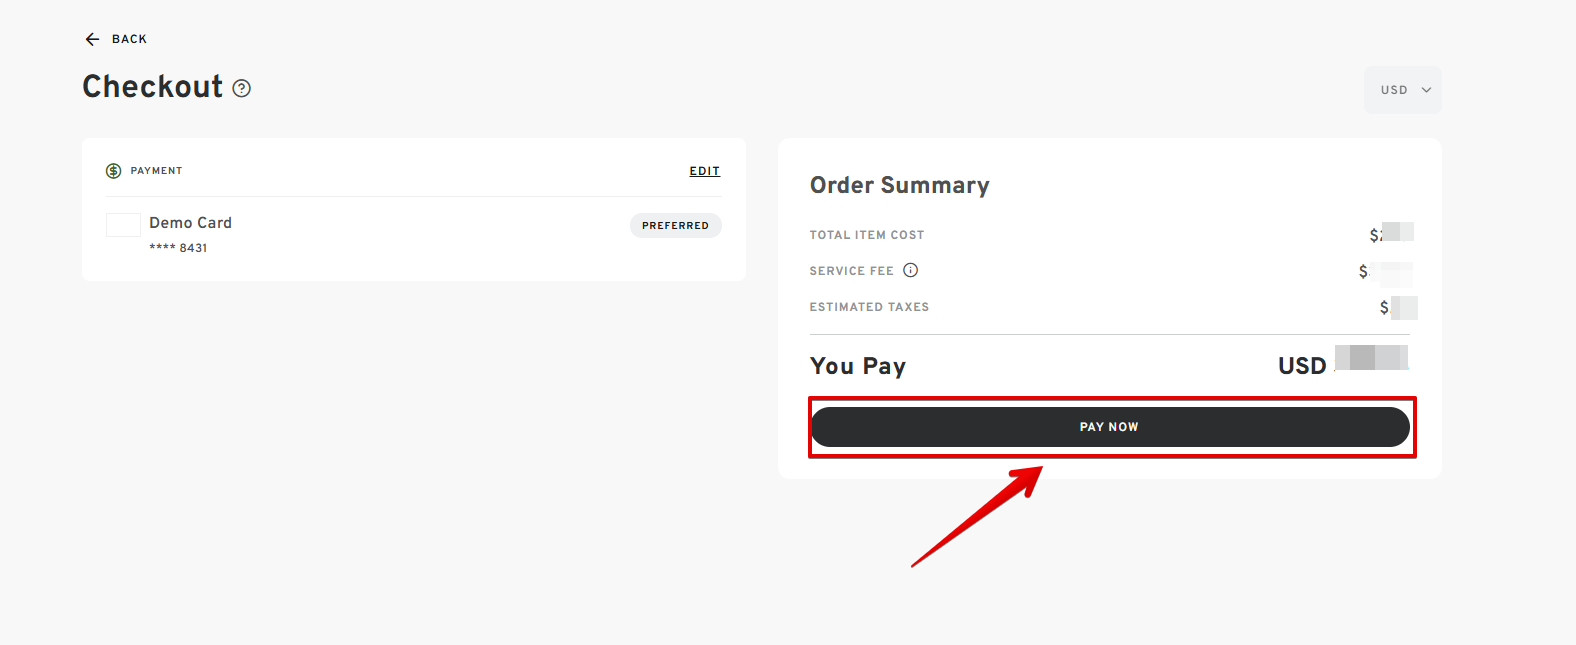Expand the USD currency dropdown

[1403, 90]
